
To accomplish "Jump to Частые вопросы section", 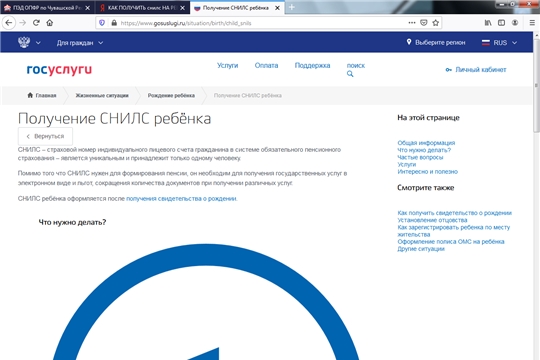I will point(420,157).
